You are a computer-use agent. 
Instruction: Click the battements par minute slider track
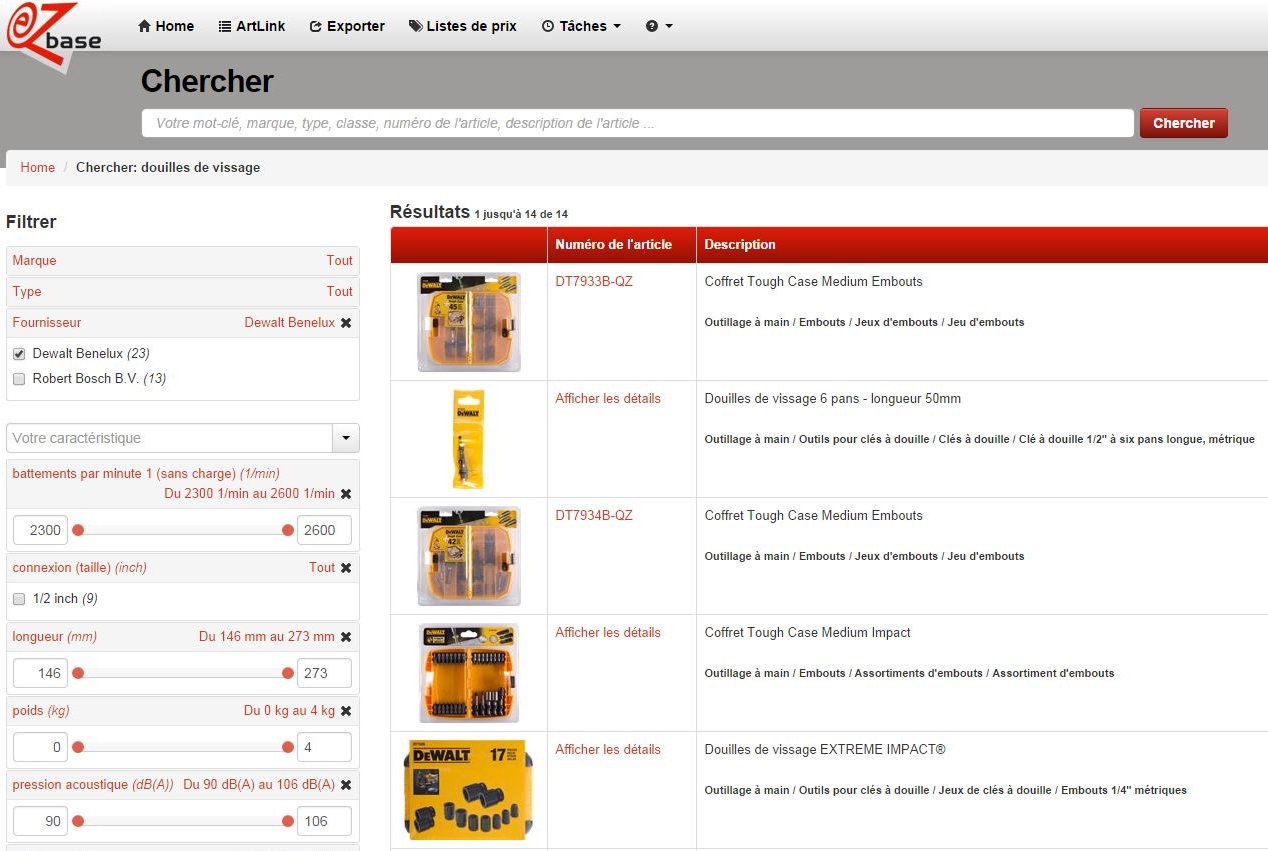[183, 530]
